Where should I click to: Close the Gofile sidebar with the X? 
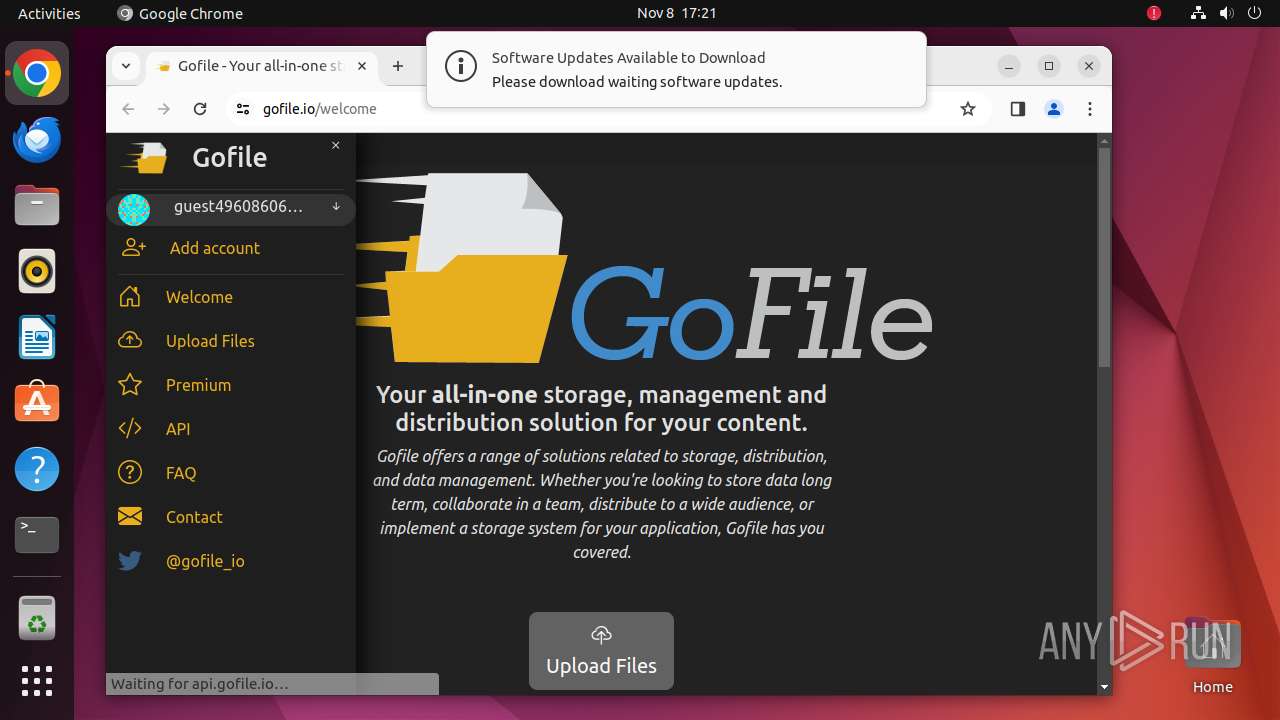(336, 145)
